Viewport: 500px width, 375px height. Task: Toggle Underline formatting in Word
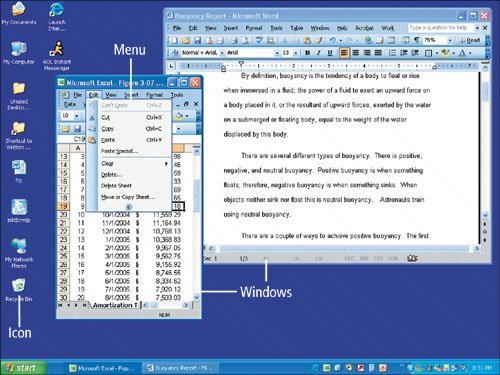(x=330, y=53)
